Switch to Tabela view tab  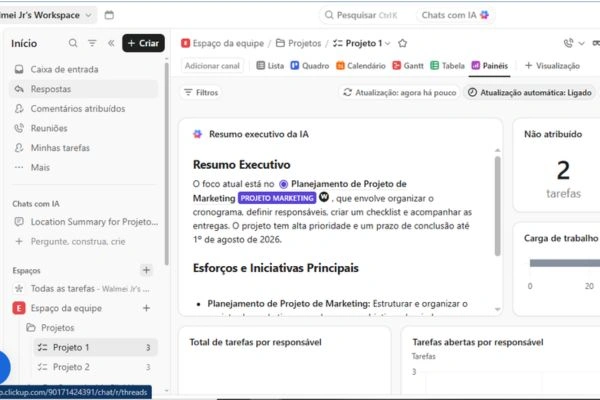click(x=447, y=65)
